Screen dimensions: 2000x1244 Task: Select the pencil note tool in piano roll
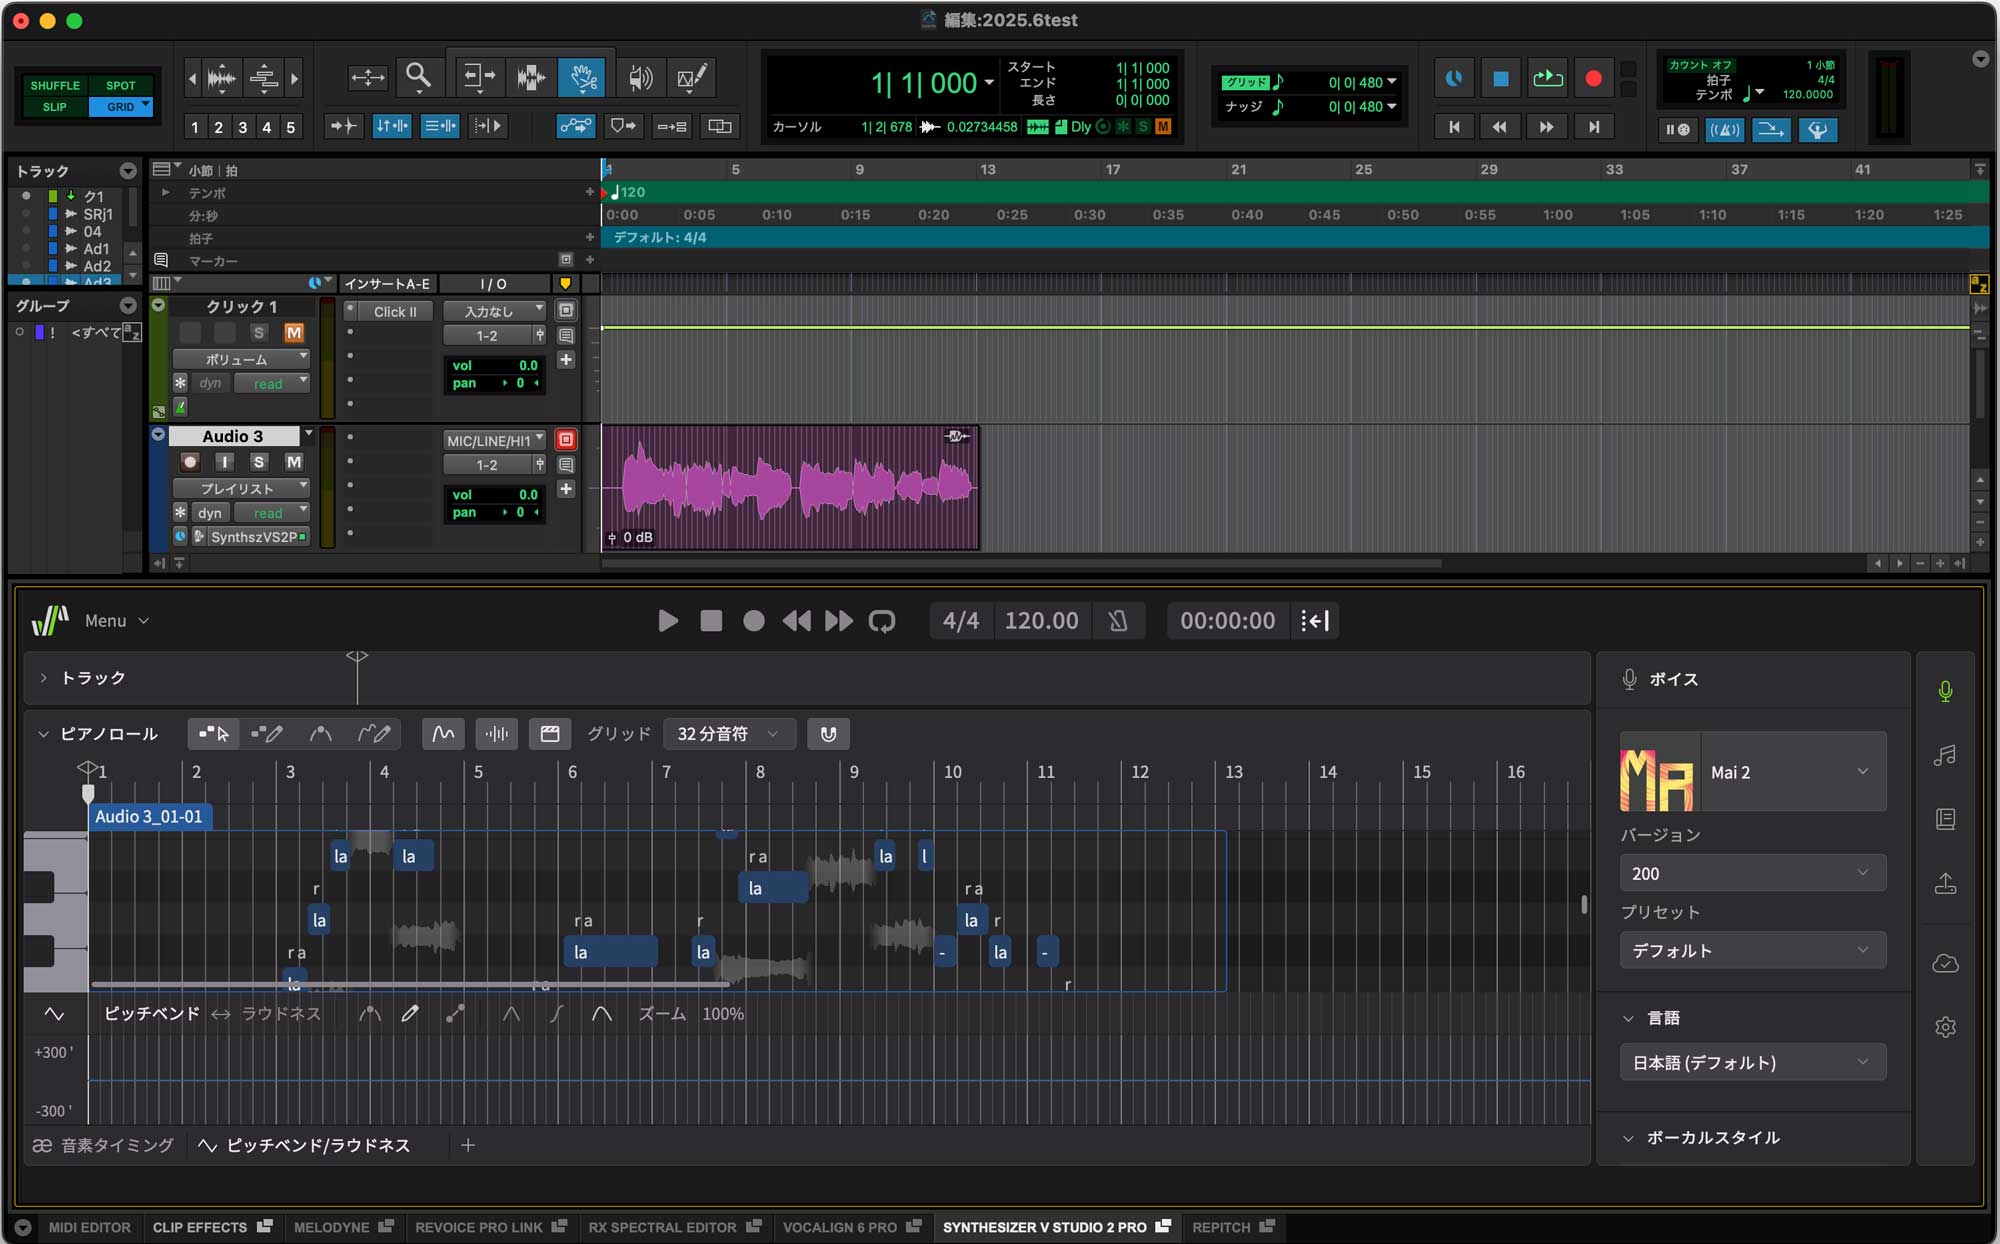pyautogui.click(x=266, y=734)
